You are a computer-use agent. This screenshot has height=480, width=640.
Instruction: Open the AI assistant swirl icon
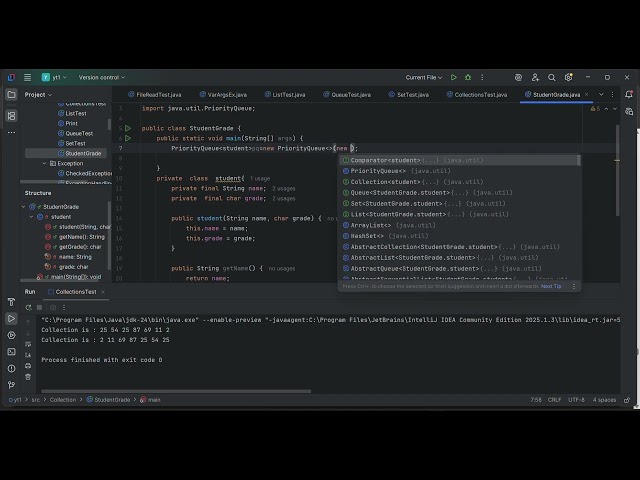tap(518, 77)
